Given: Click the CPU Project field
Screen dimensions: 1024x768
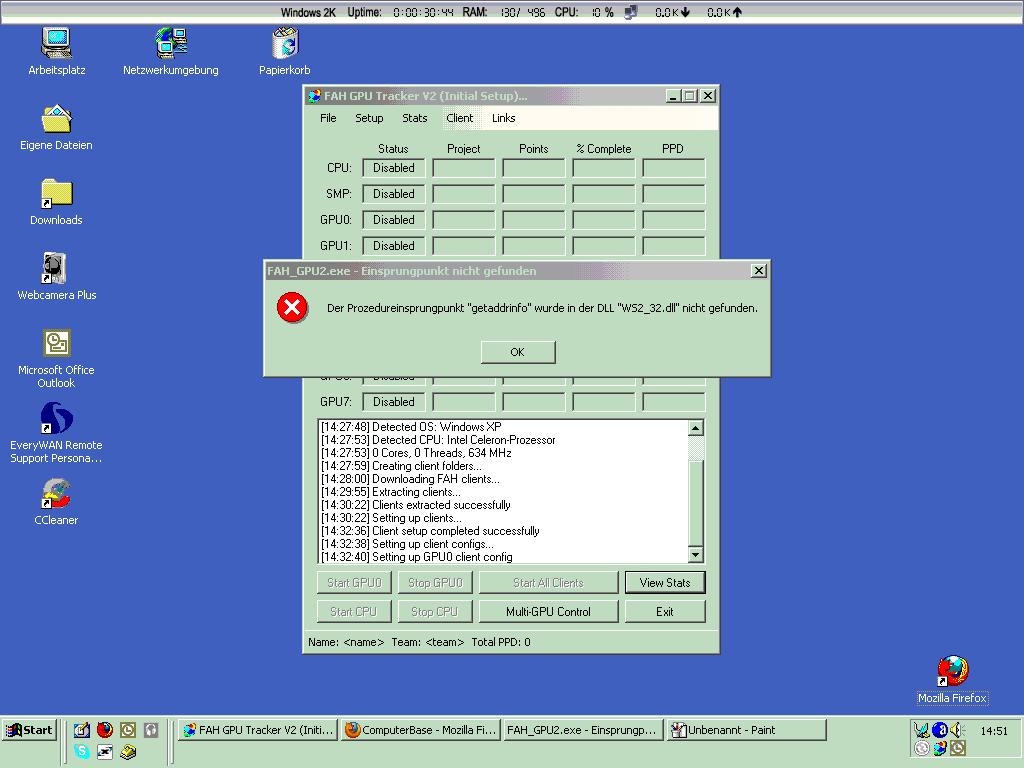Looking at the screenshot, I should click(464, 168).
